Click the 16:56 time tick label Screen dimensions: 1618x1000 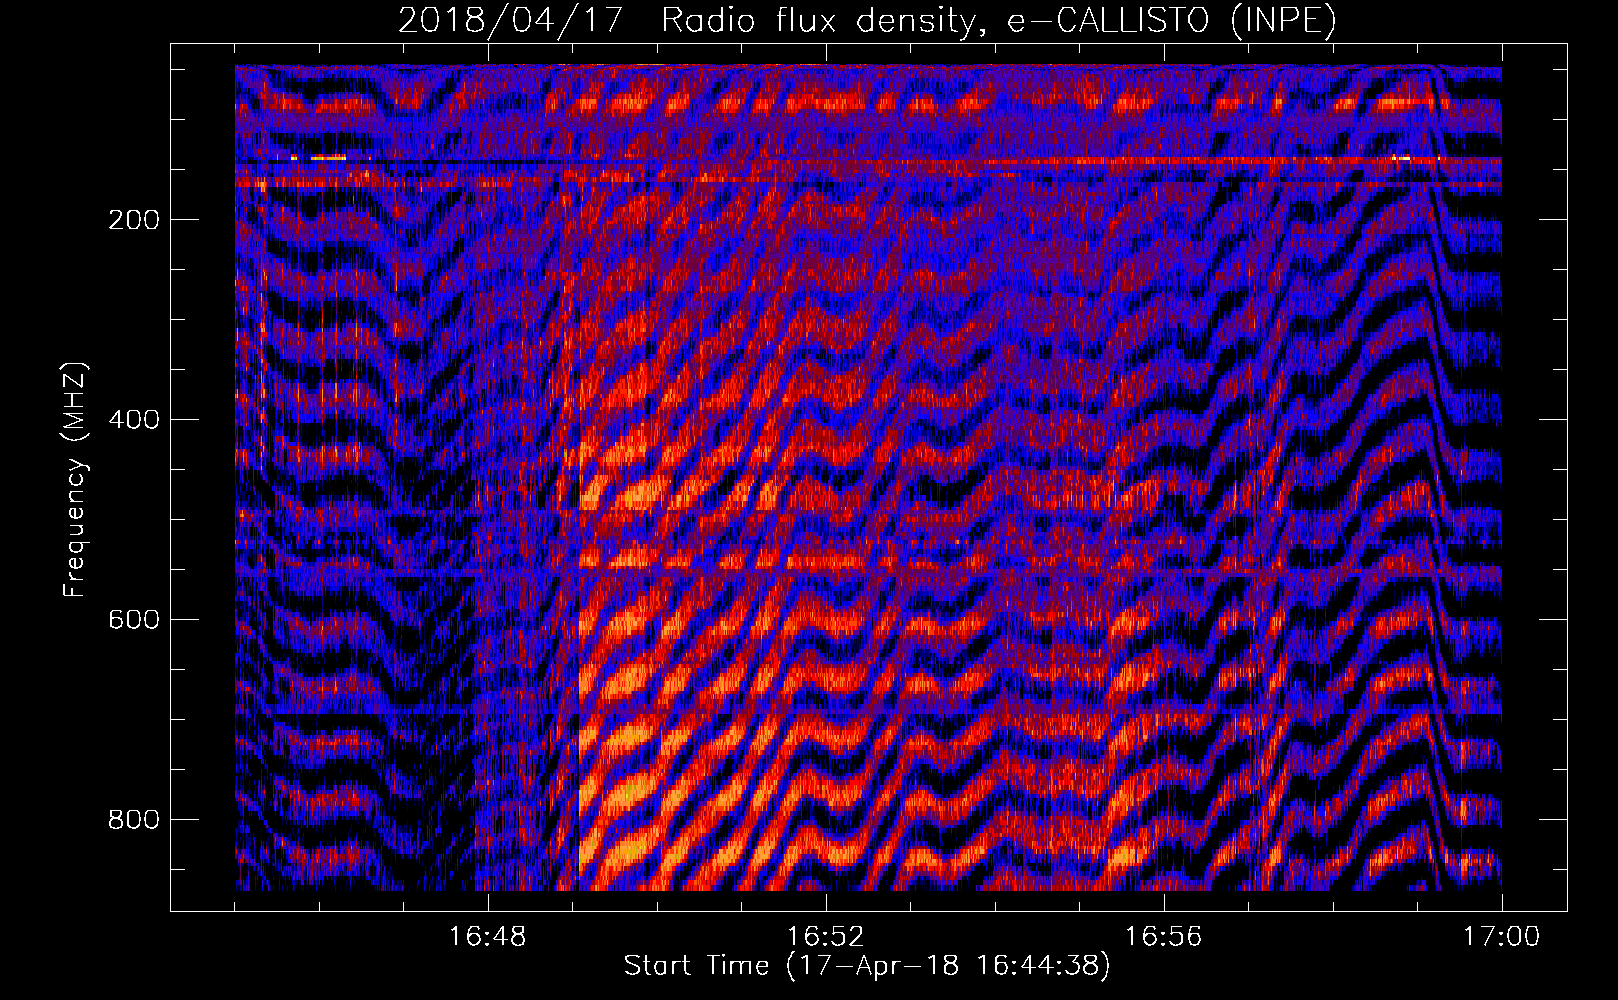(x=1164, y=937)
